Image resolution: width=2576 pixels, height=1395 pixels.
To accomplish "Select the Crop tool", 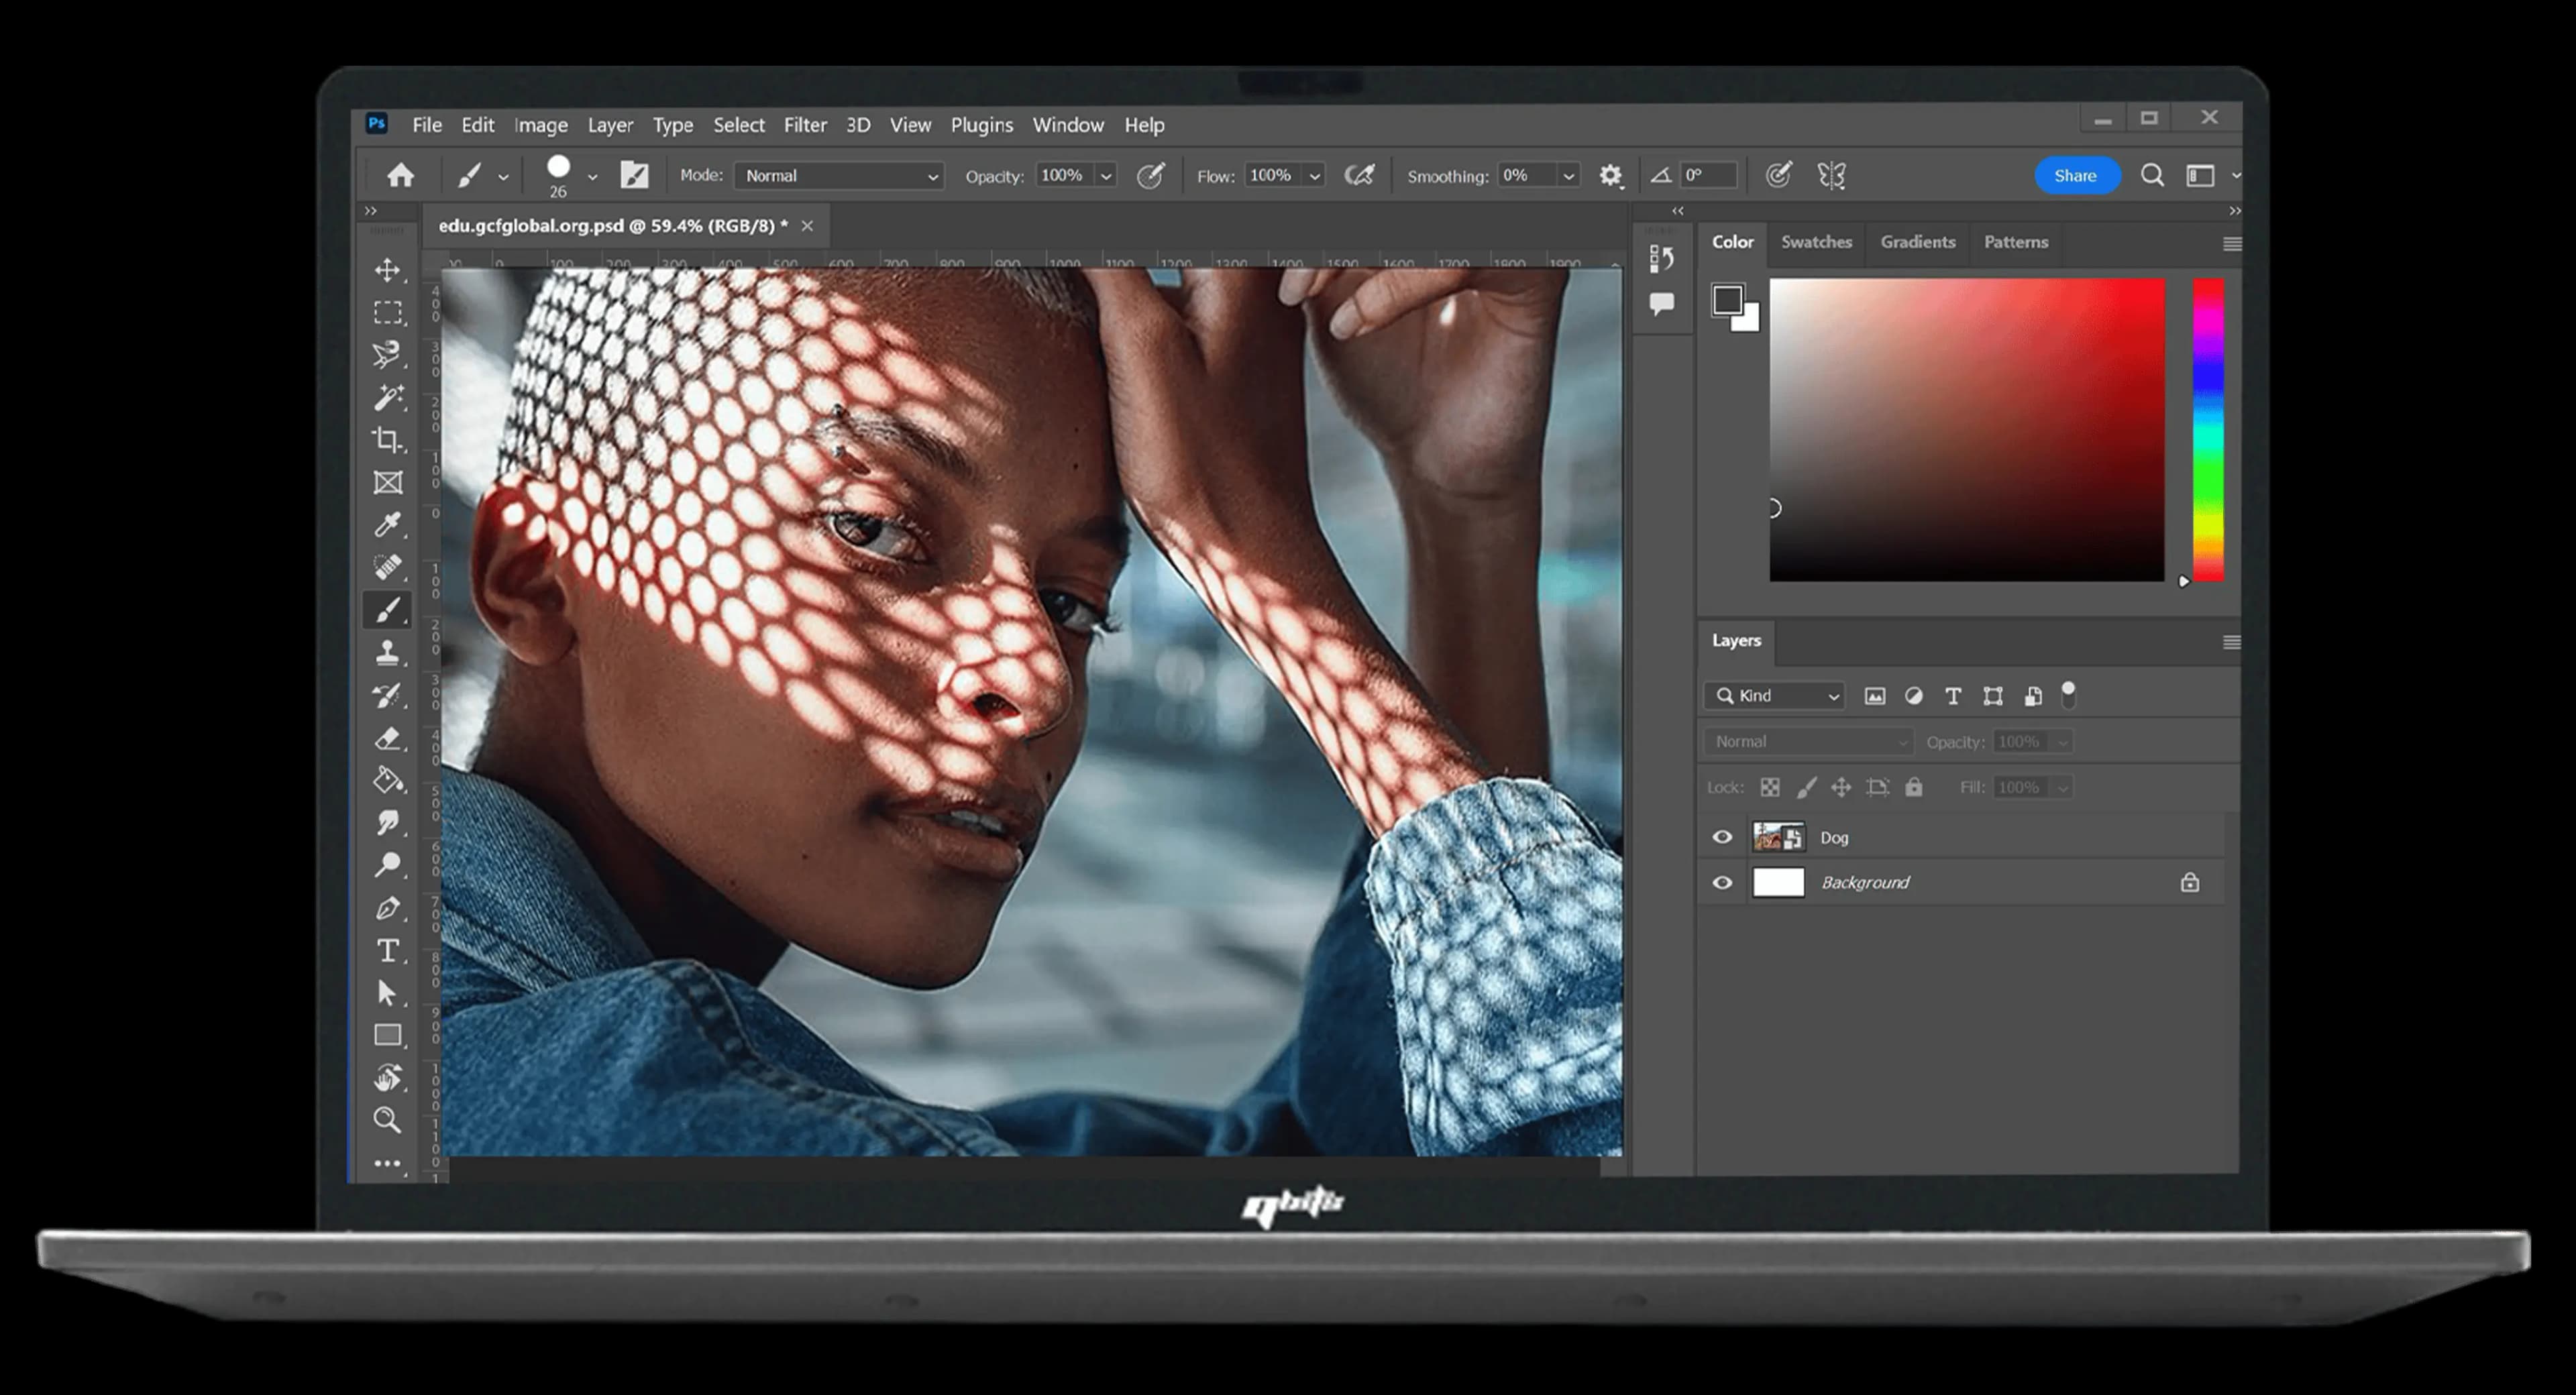I will pos(387,440).
